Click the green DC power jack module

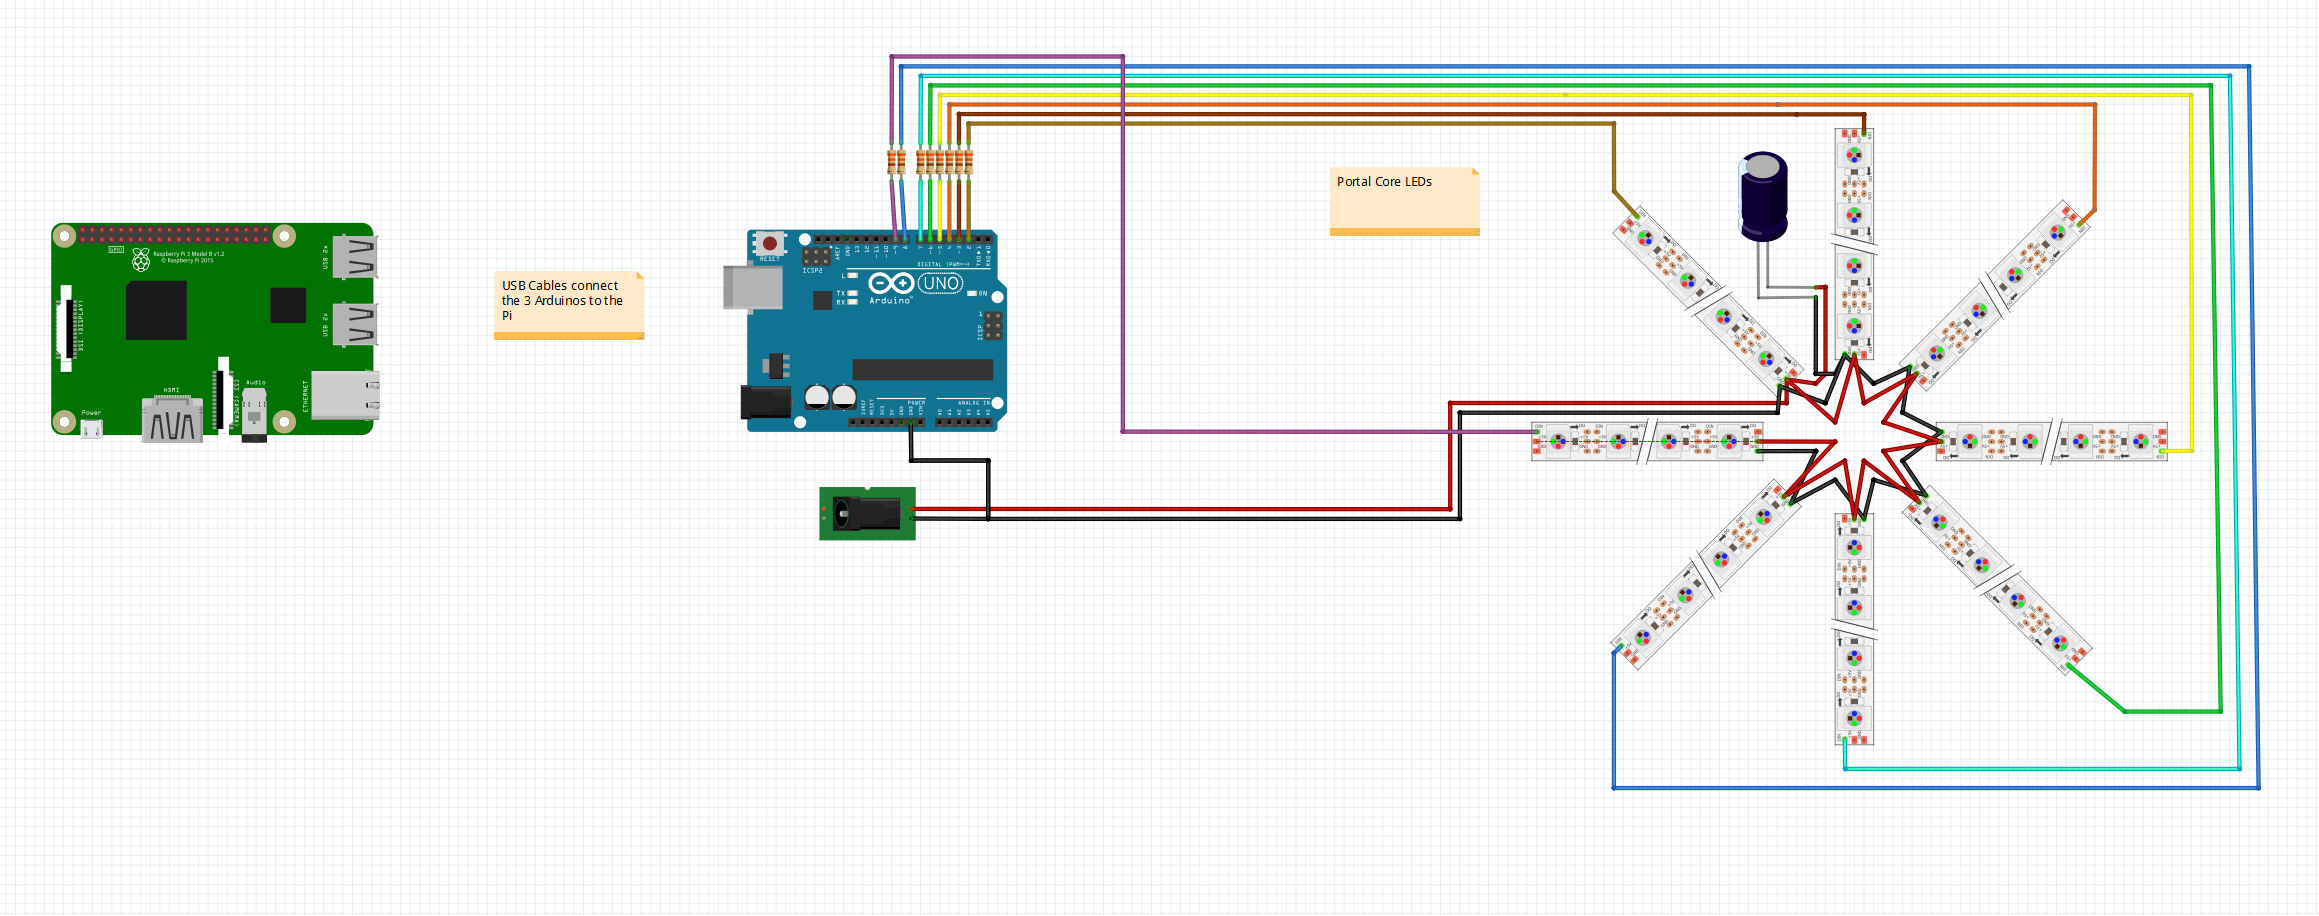[x=867, y=514]
